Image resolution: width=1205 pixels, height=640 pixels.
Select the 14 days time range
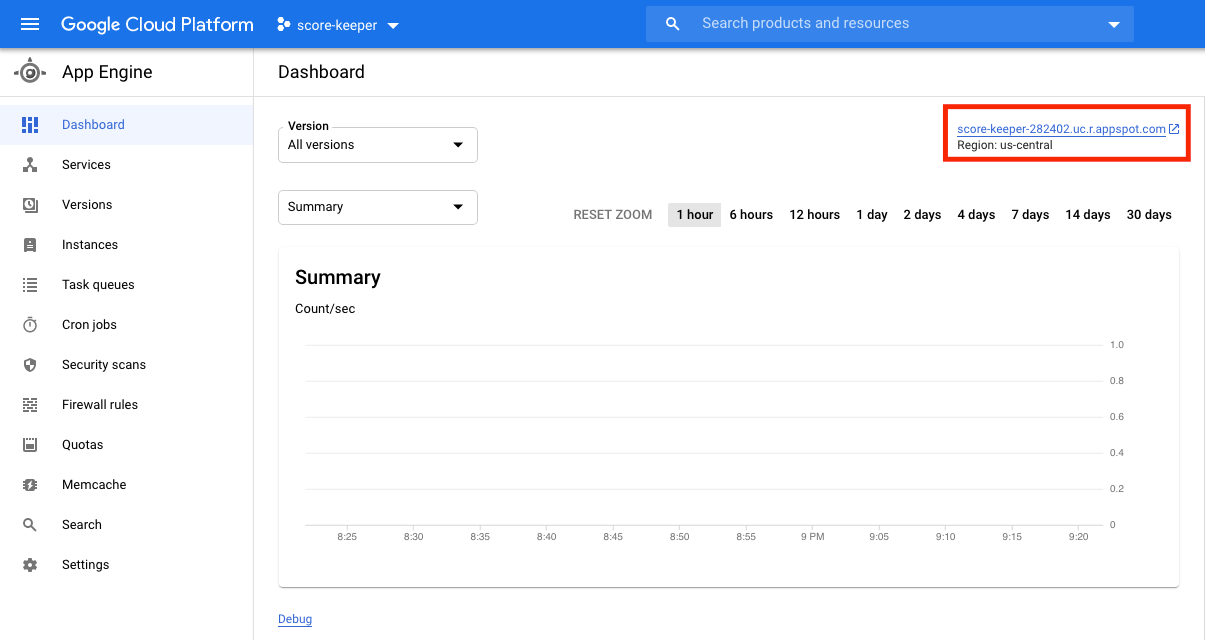coord(1088,215)
